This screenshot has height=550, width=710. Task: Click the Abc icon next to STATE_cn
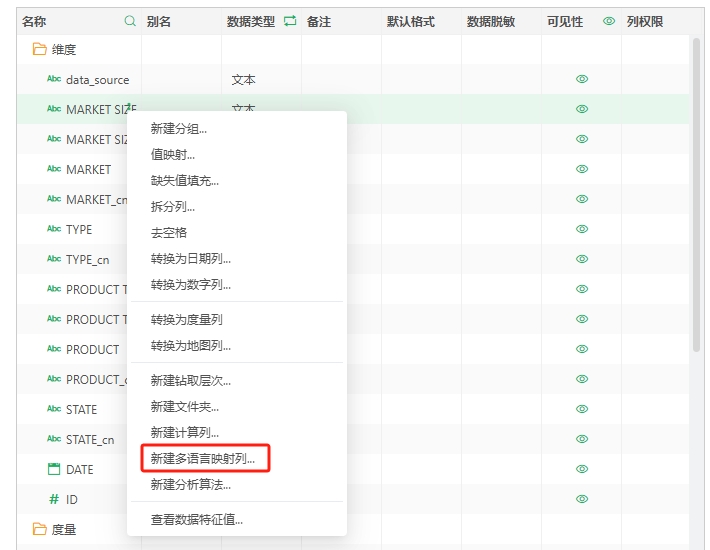54,439
